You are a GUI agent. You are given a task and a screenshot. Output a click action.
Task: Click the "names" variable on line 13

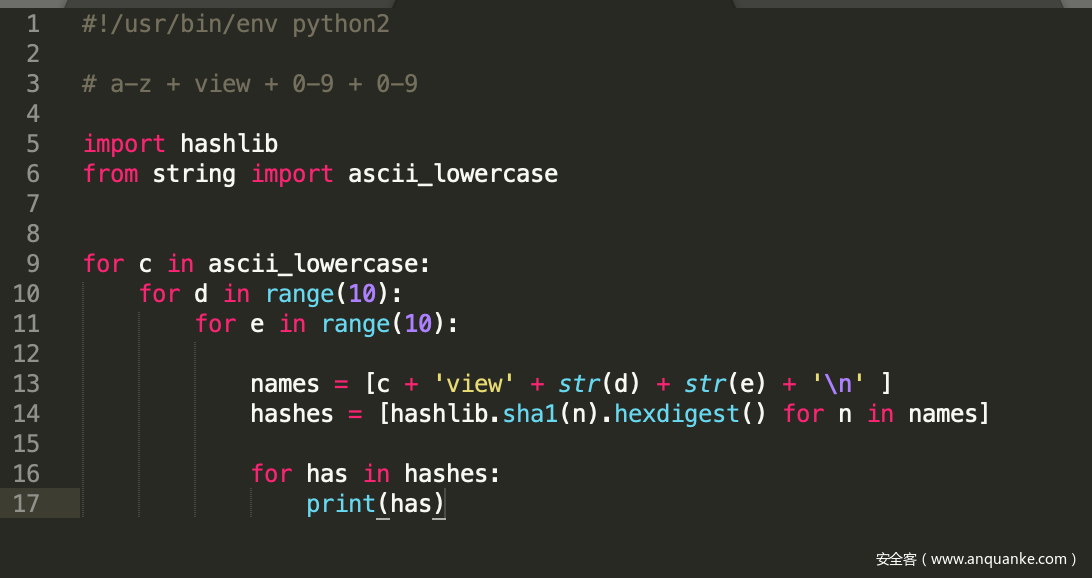284,384
